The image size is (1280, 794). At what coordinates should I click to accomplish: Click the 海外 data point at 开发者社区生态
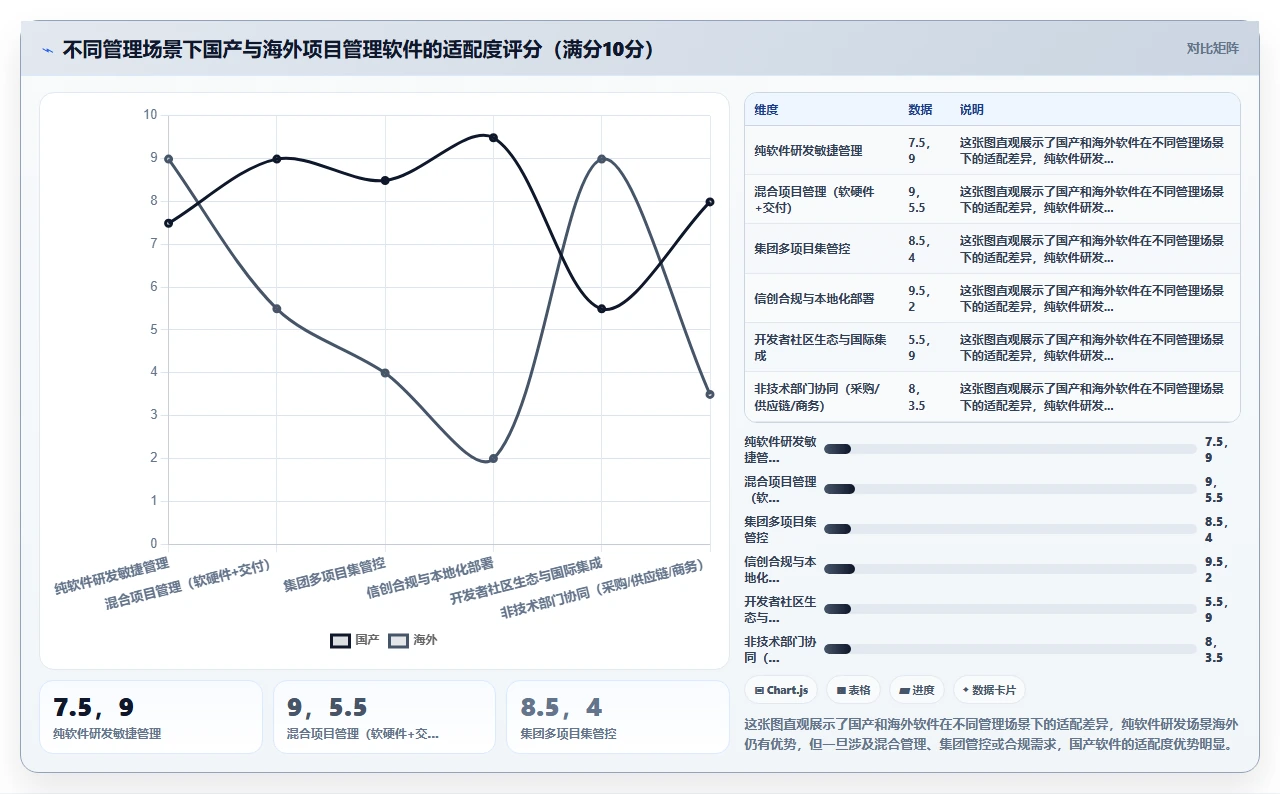pyautogui.click(x=601, y=158)
